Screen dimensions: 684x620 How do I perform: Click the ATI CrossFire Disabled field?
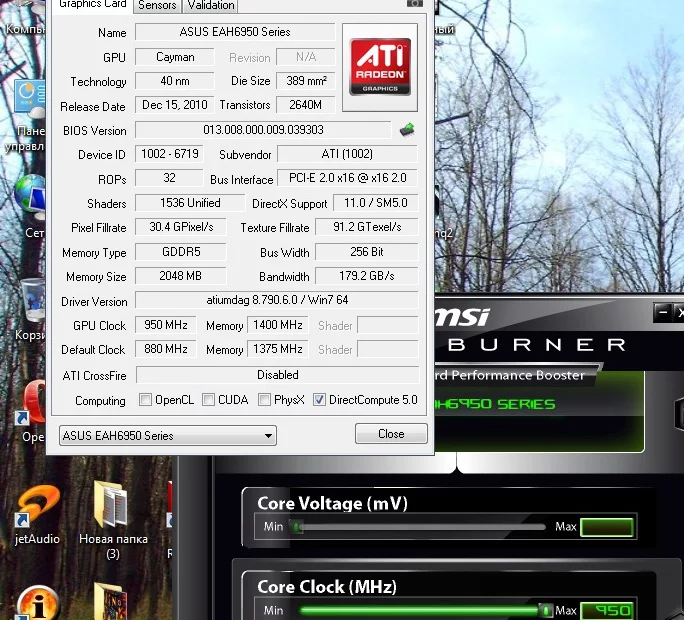tap(277, 375)
